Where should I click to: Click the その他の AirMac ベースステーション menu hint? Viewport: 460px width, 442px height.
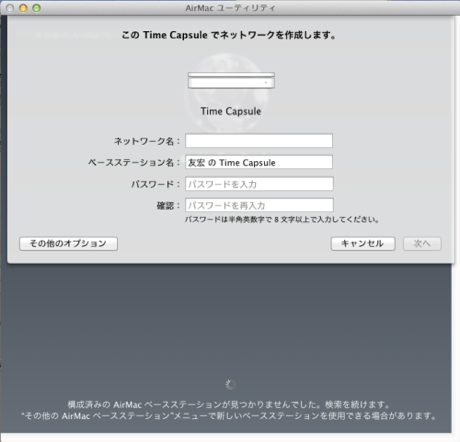click(x=229, y=416)
